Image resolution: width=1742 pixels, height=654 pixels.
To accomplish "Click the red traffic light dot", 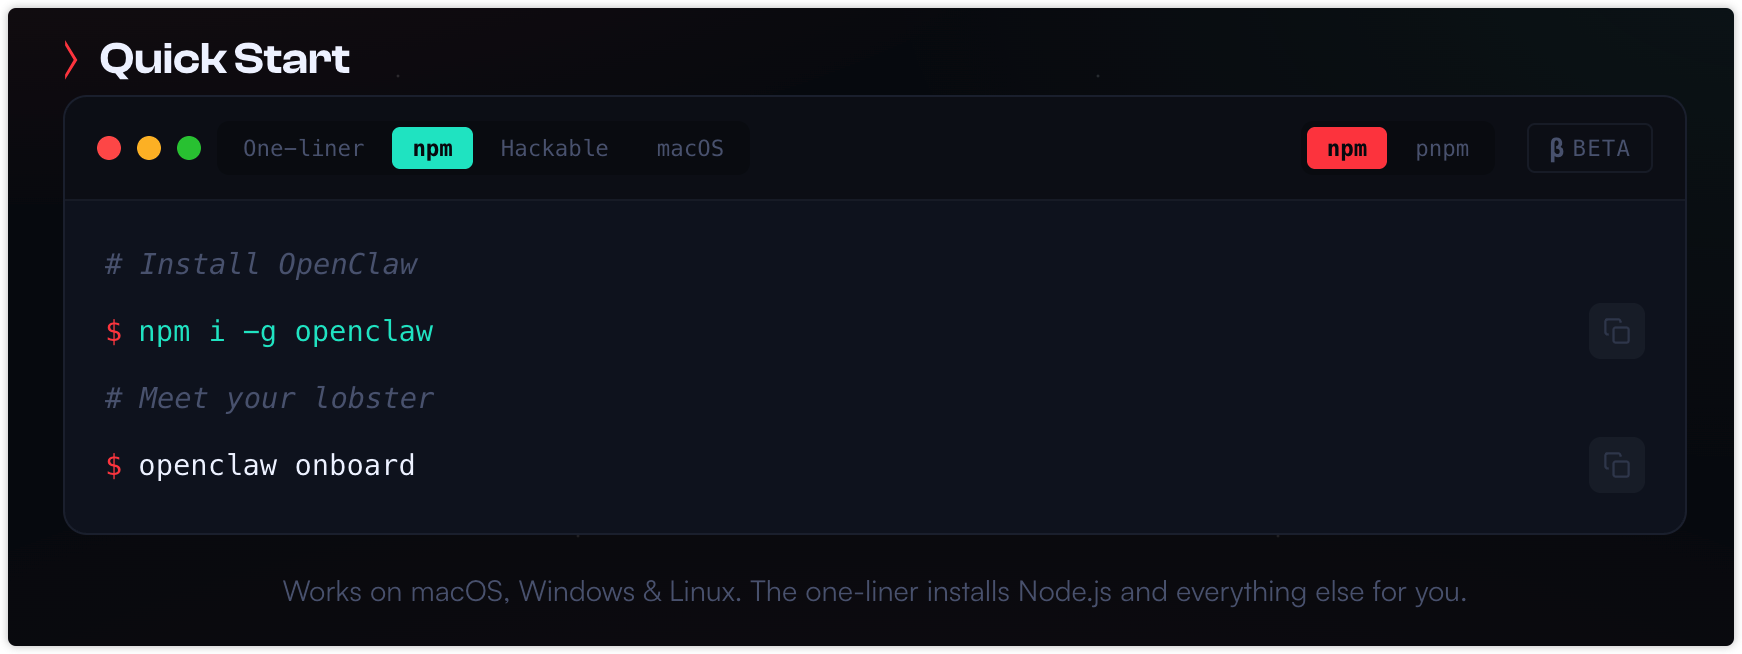I will 109,148.
